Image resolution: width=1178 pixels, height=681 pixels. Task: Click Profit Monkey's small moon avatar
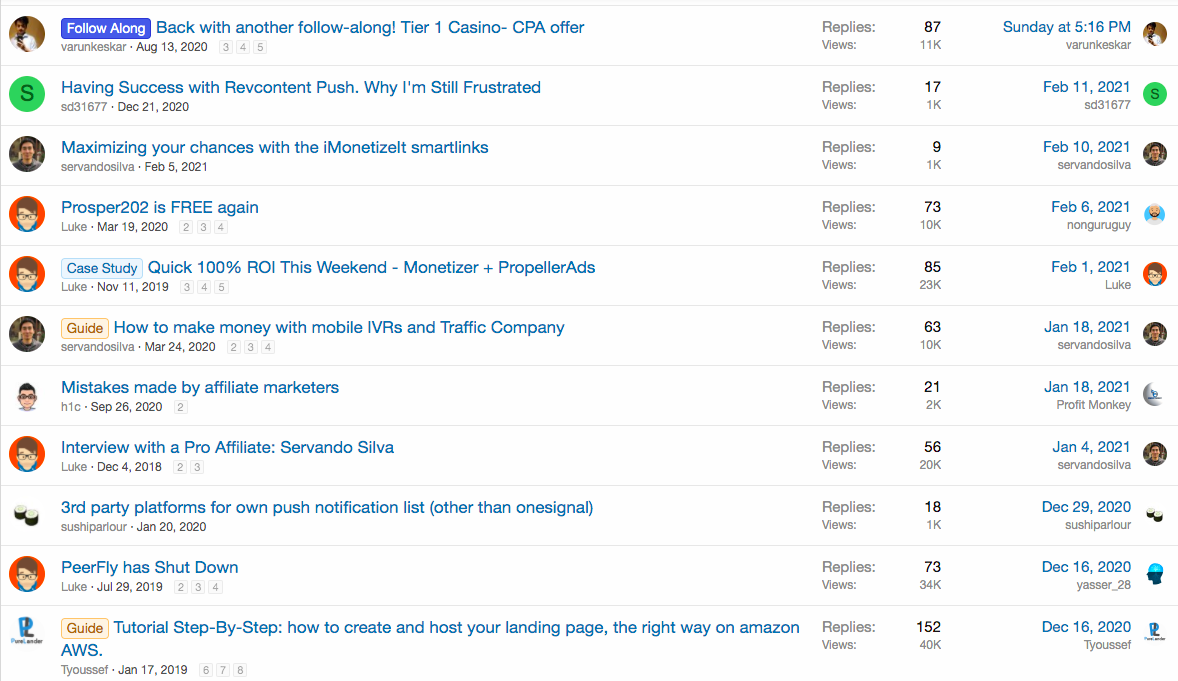tap(1155, 394)
